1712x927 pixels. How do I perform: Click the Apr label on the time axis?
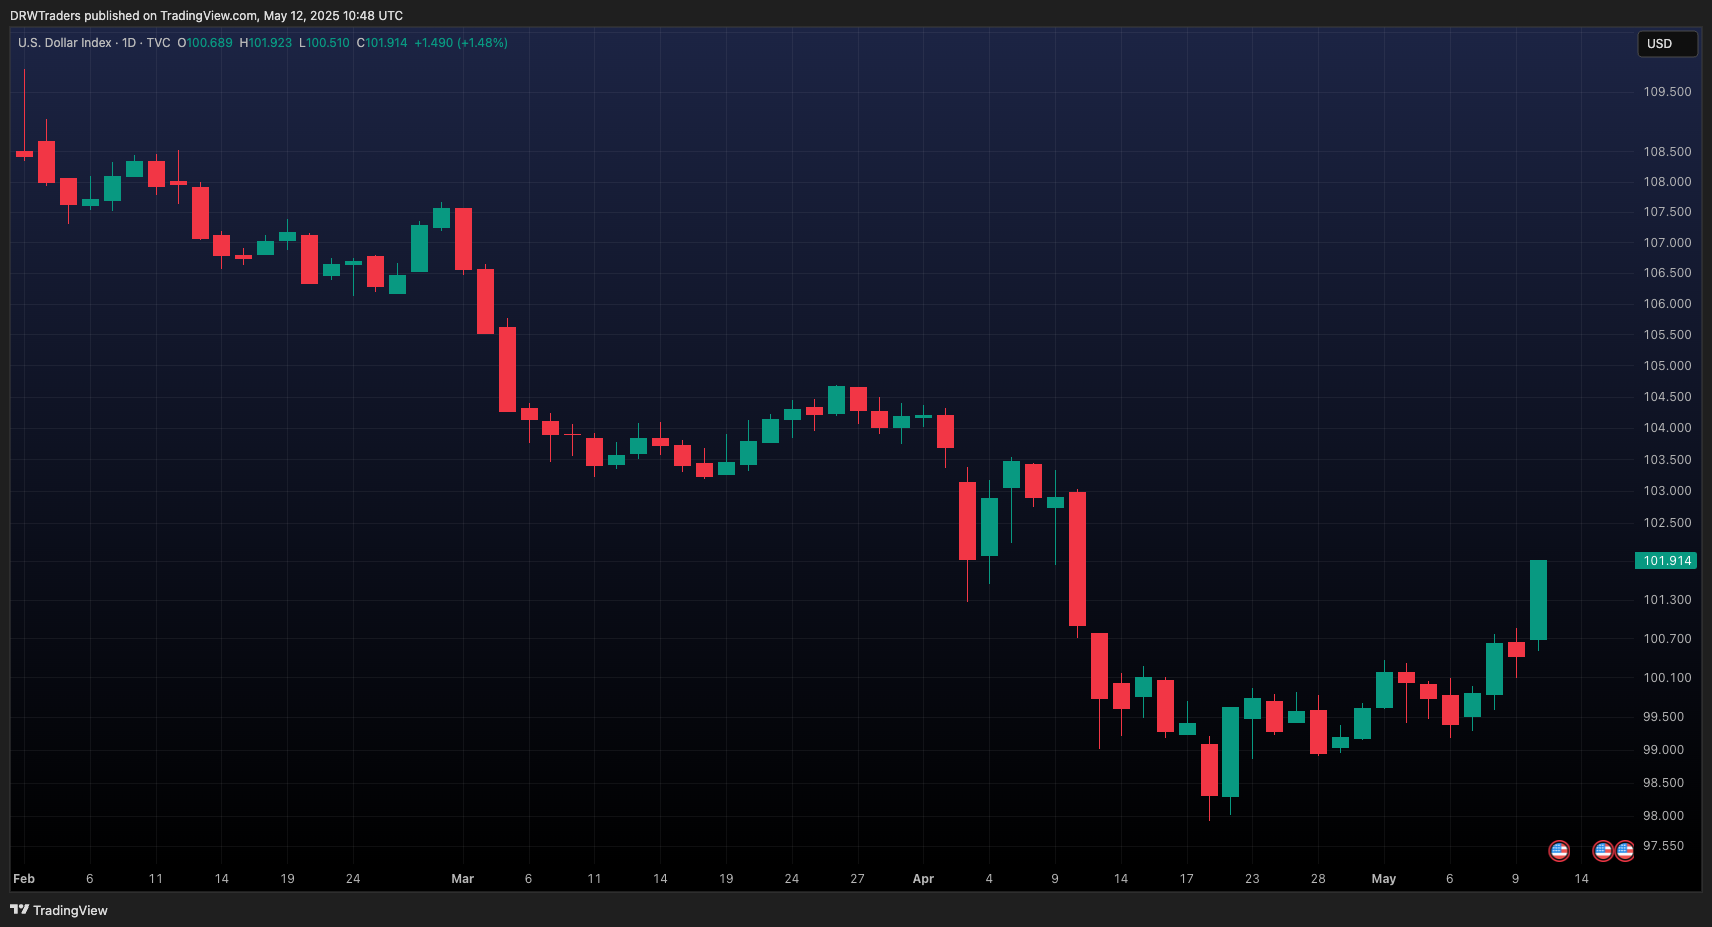(x=923, y=879)
